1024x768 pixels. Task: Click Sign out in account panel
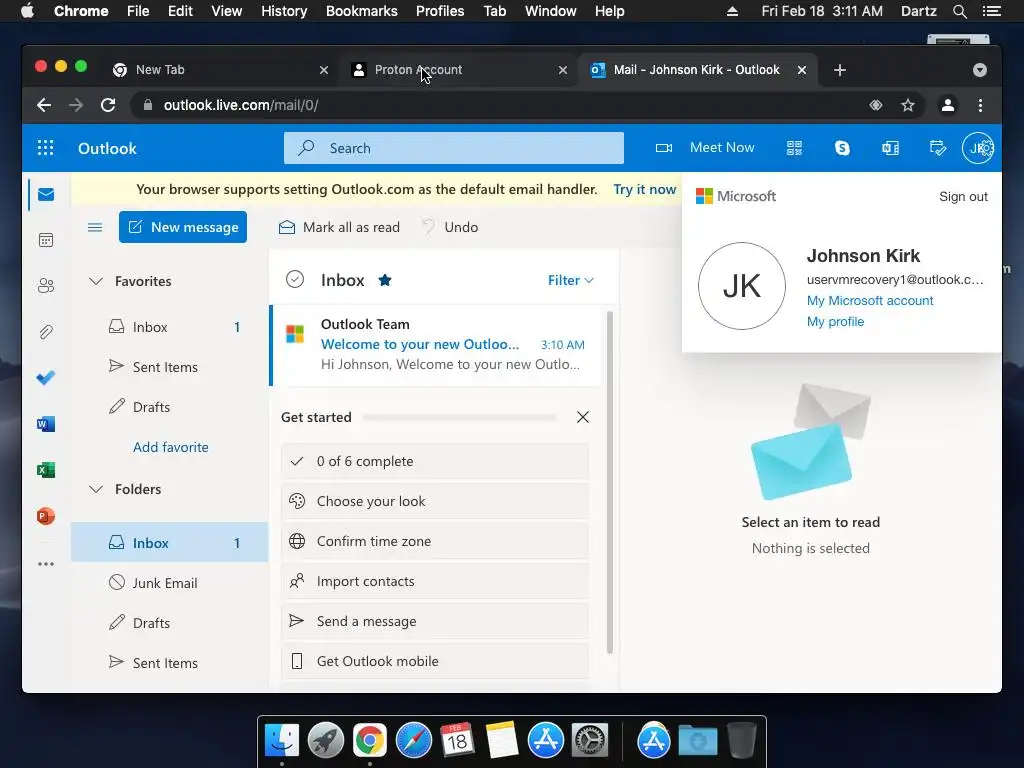pos(963,197)
